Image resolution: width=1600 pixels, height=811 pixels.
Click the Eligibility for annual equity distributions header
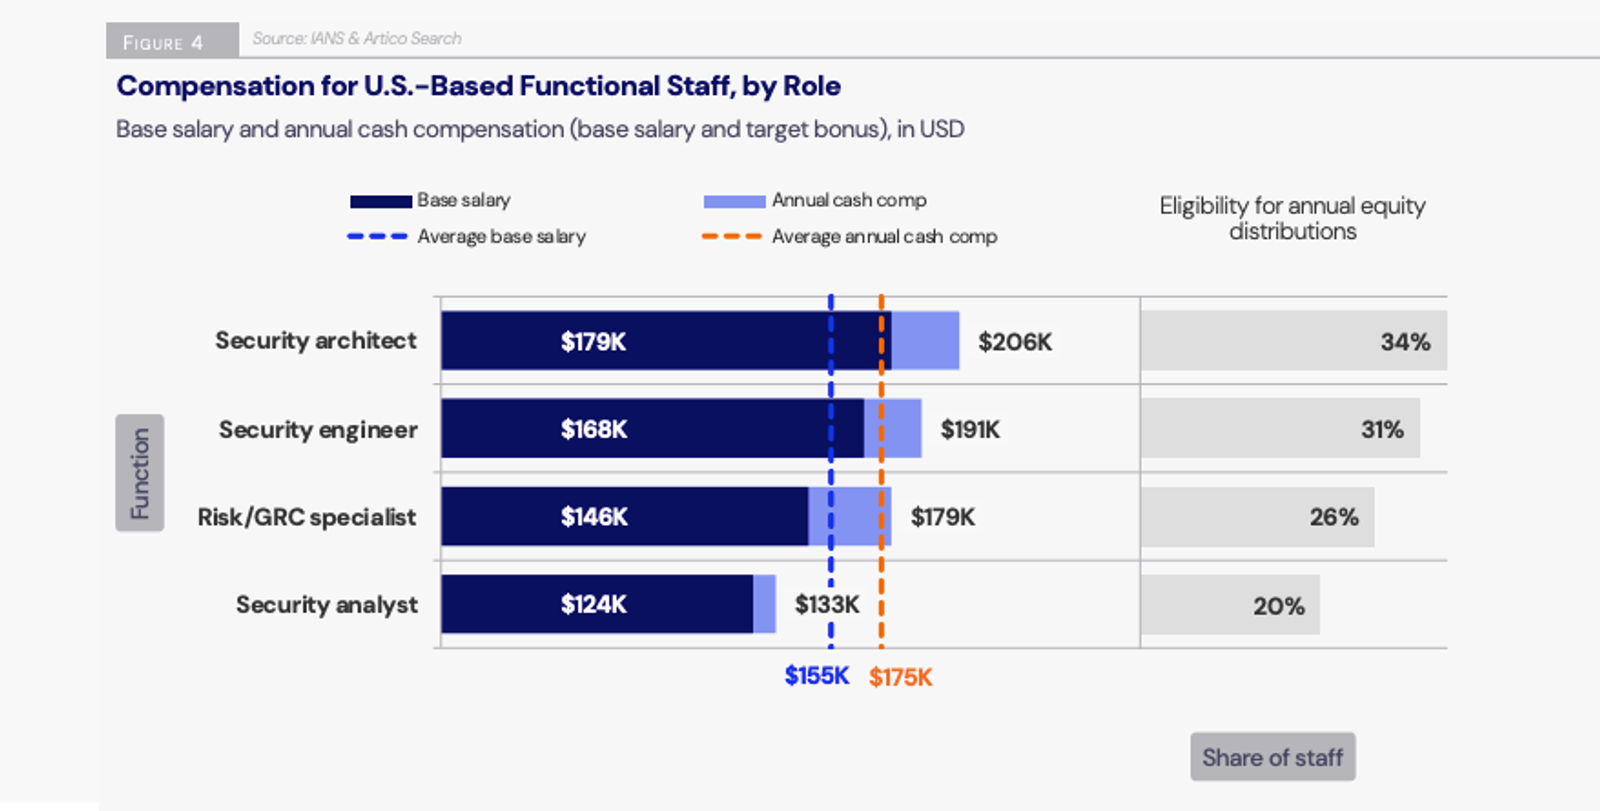(1292, 218)
